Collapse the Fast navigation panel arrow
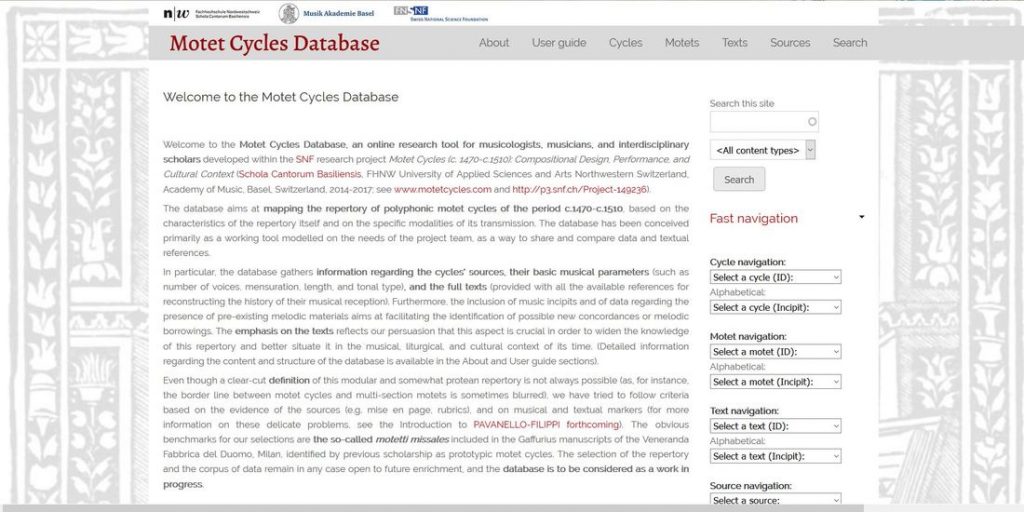This screenshot has width=1024, height=512. click(x=861, y=217)
